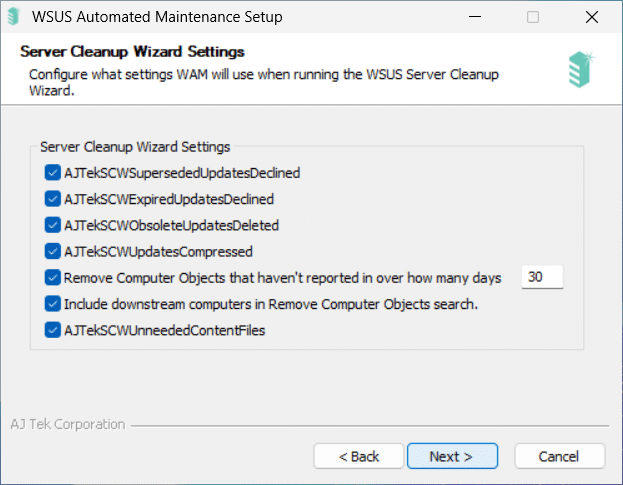The image size is (623, 485).
Task: Minimize the setup window
Action: pyautogui.click(x=475, y=17)
